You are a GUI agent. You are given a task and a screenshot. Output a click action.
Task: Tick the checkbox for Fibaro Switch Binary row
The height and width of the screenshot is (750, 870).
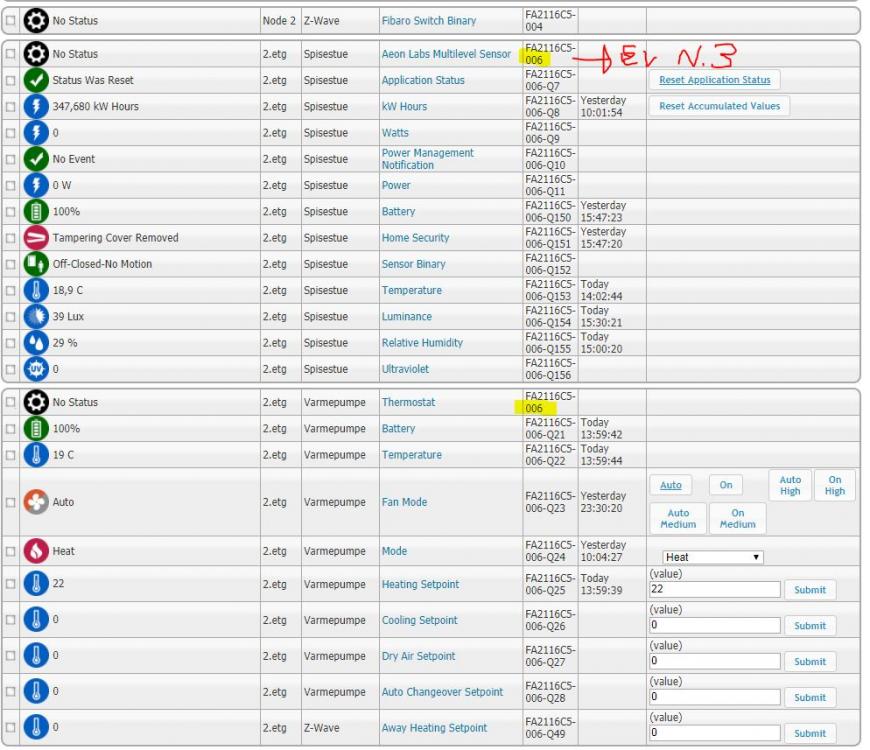click(x=11, y=21)
